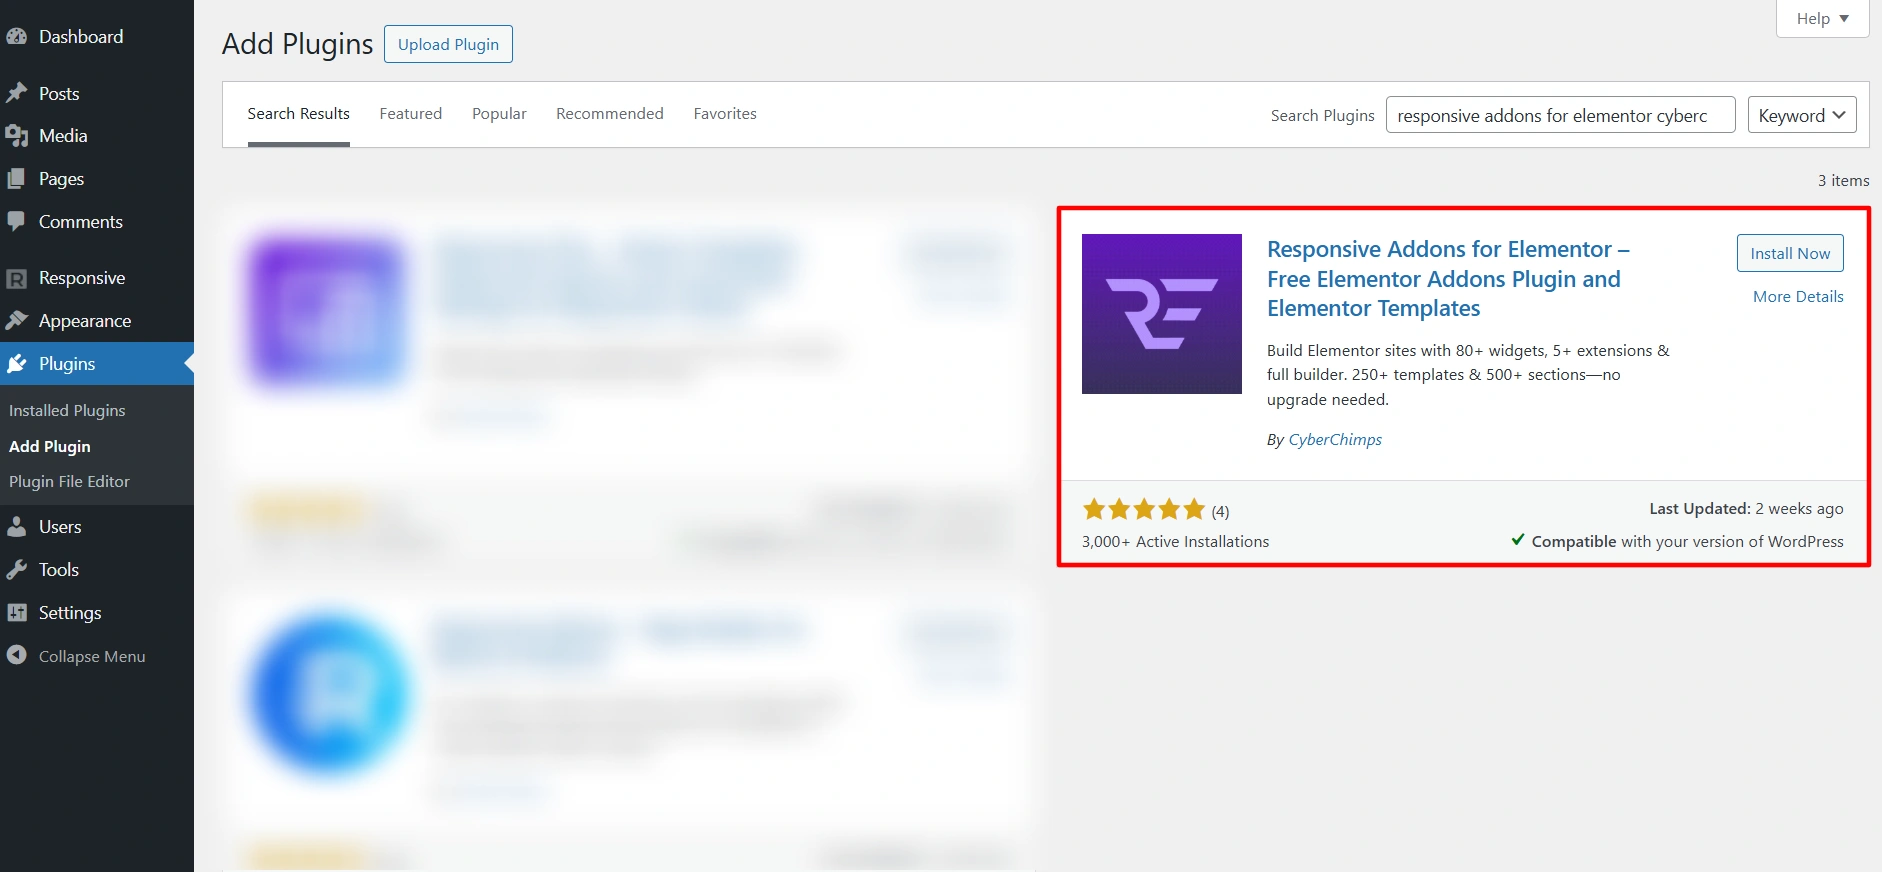Click Install Now for Responsive Addons
This screenshot has width=1882, height=872.
tap(1790, 253)
